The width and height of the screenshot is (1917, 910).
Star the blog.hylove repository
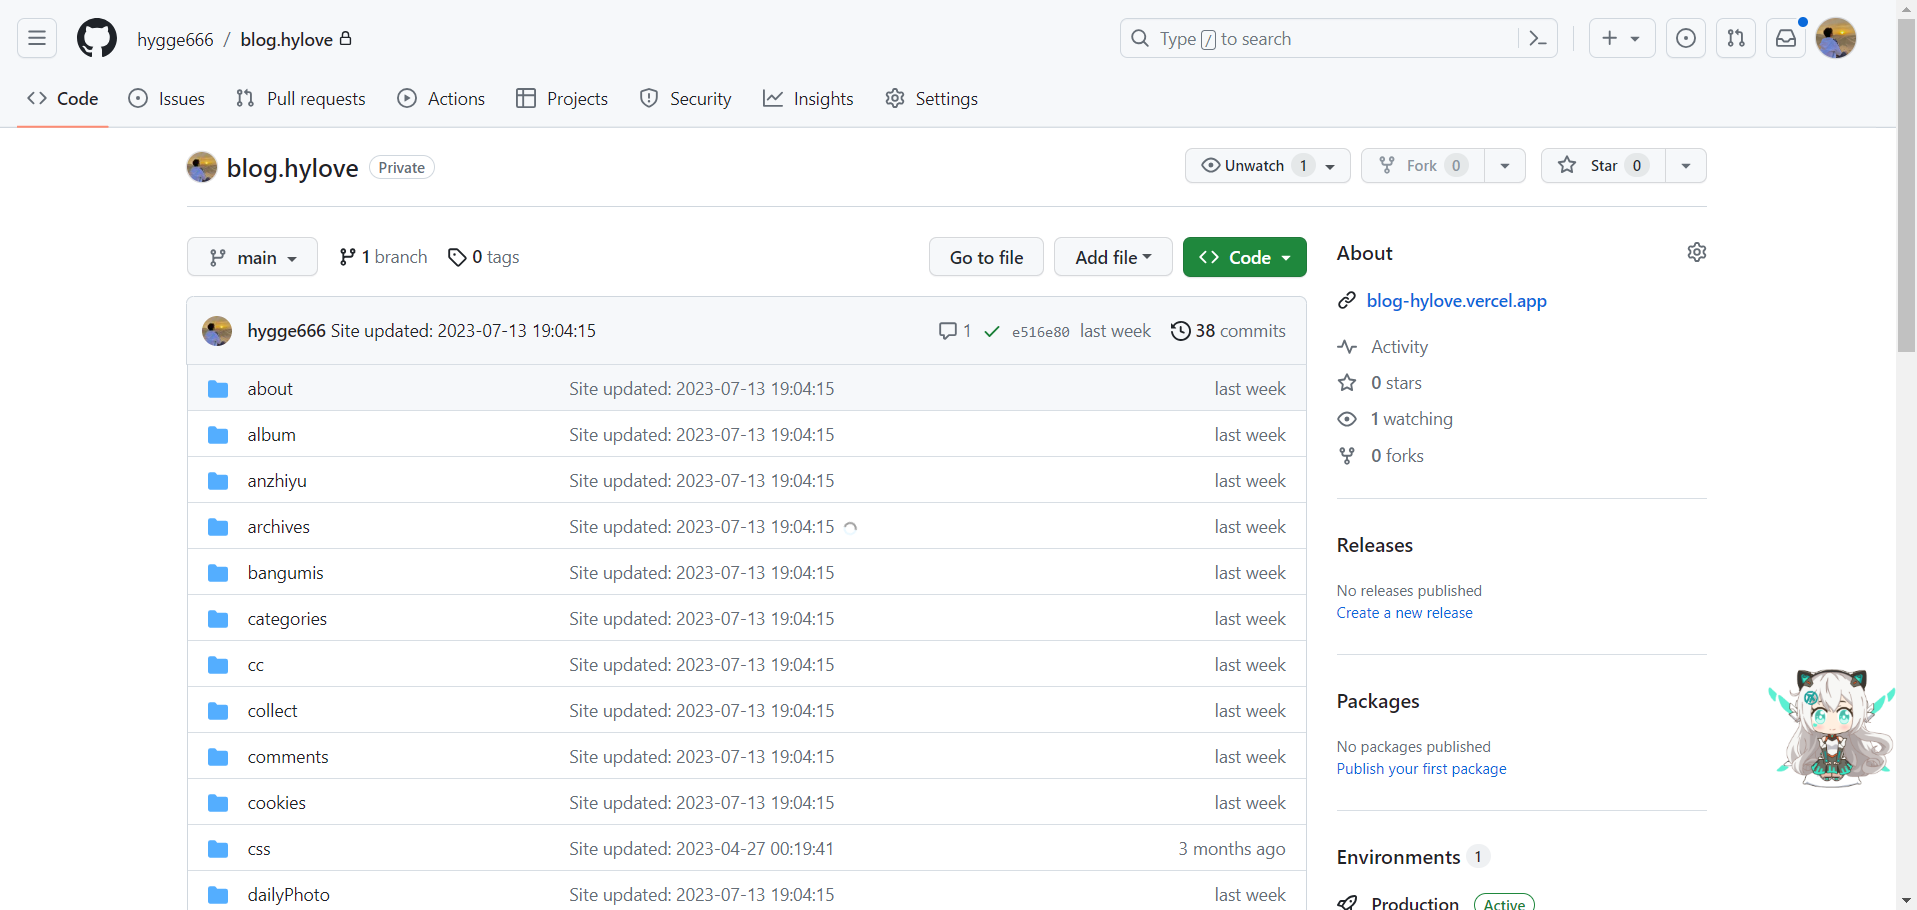point(1603,166)
